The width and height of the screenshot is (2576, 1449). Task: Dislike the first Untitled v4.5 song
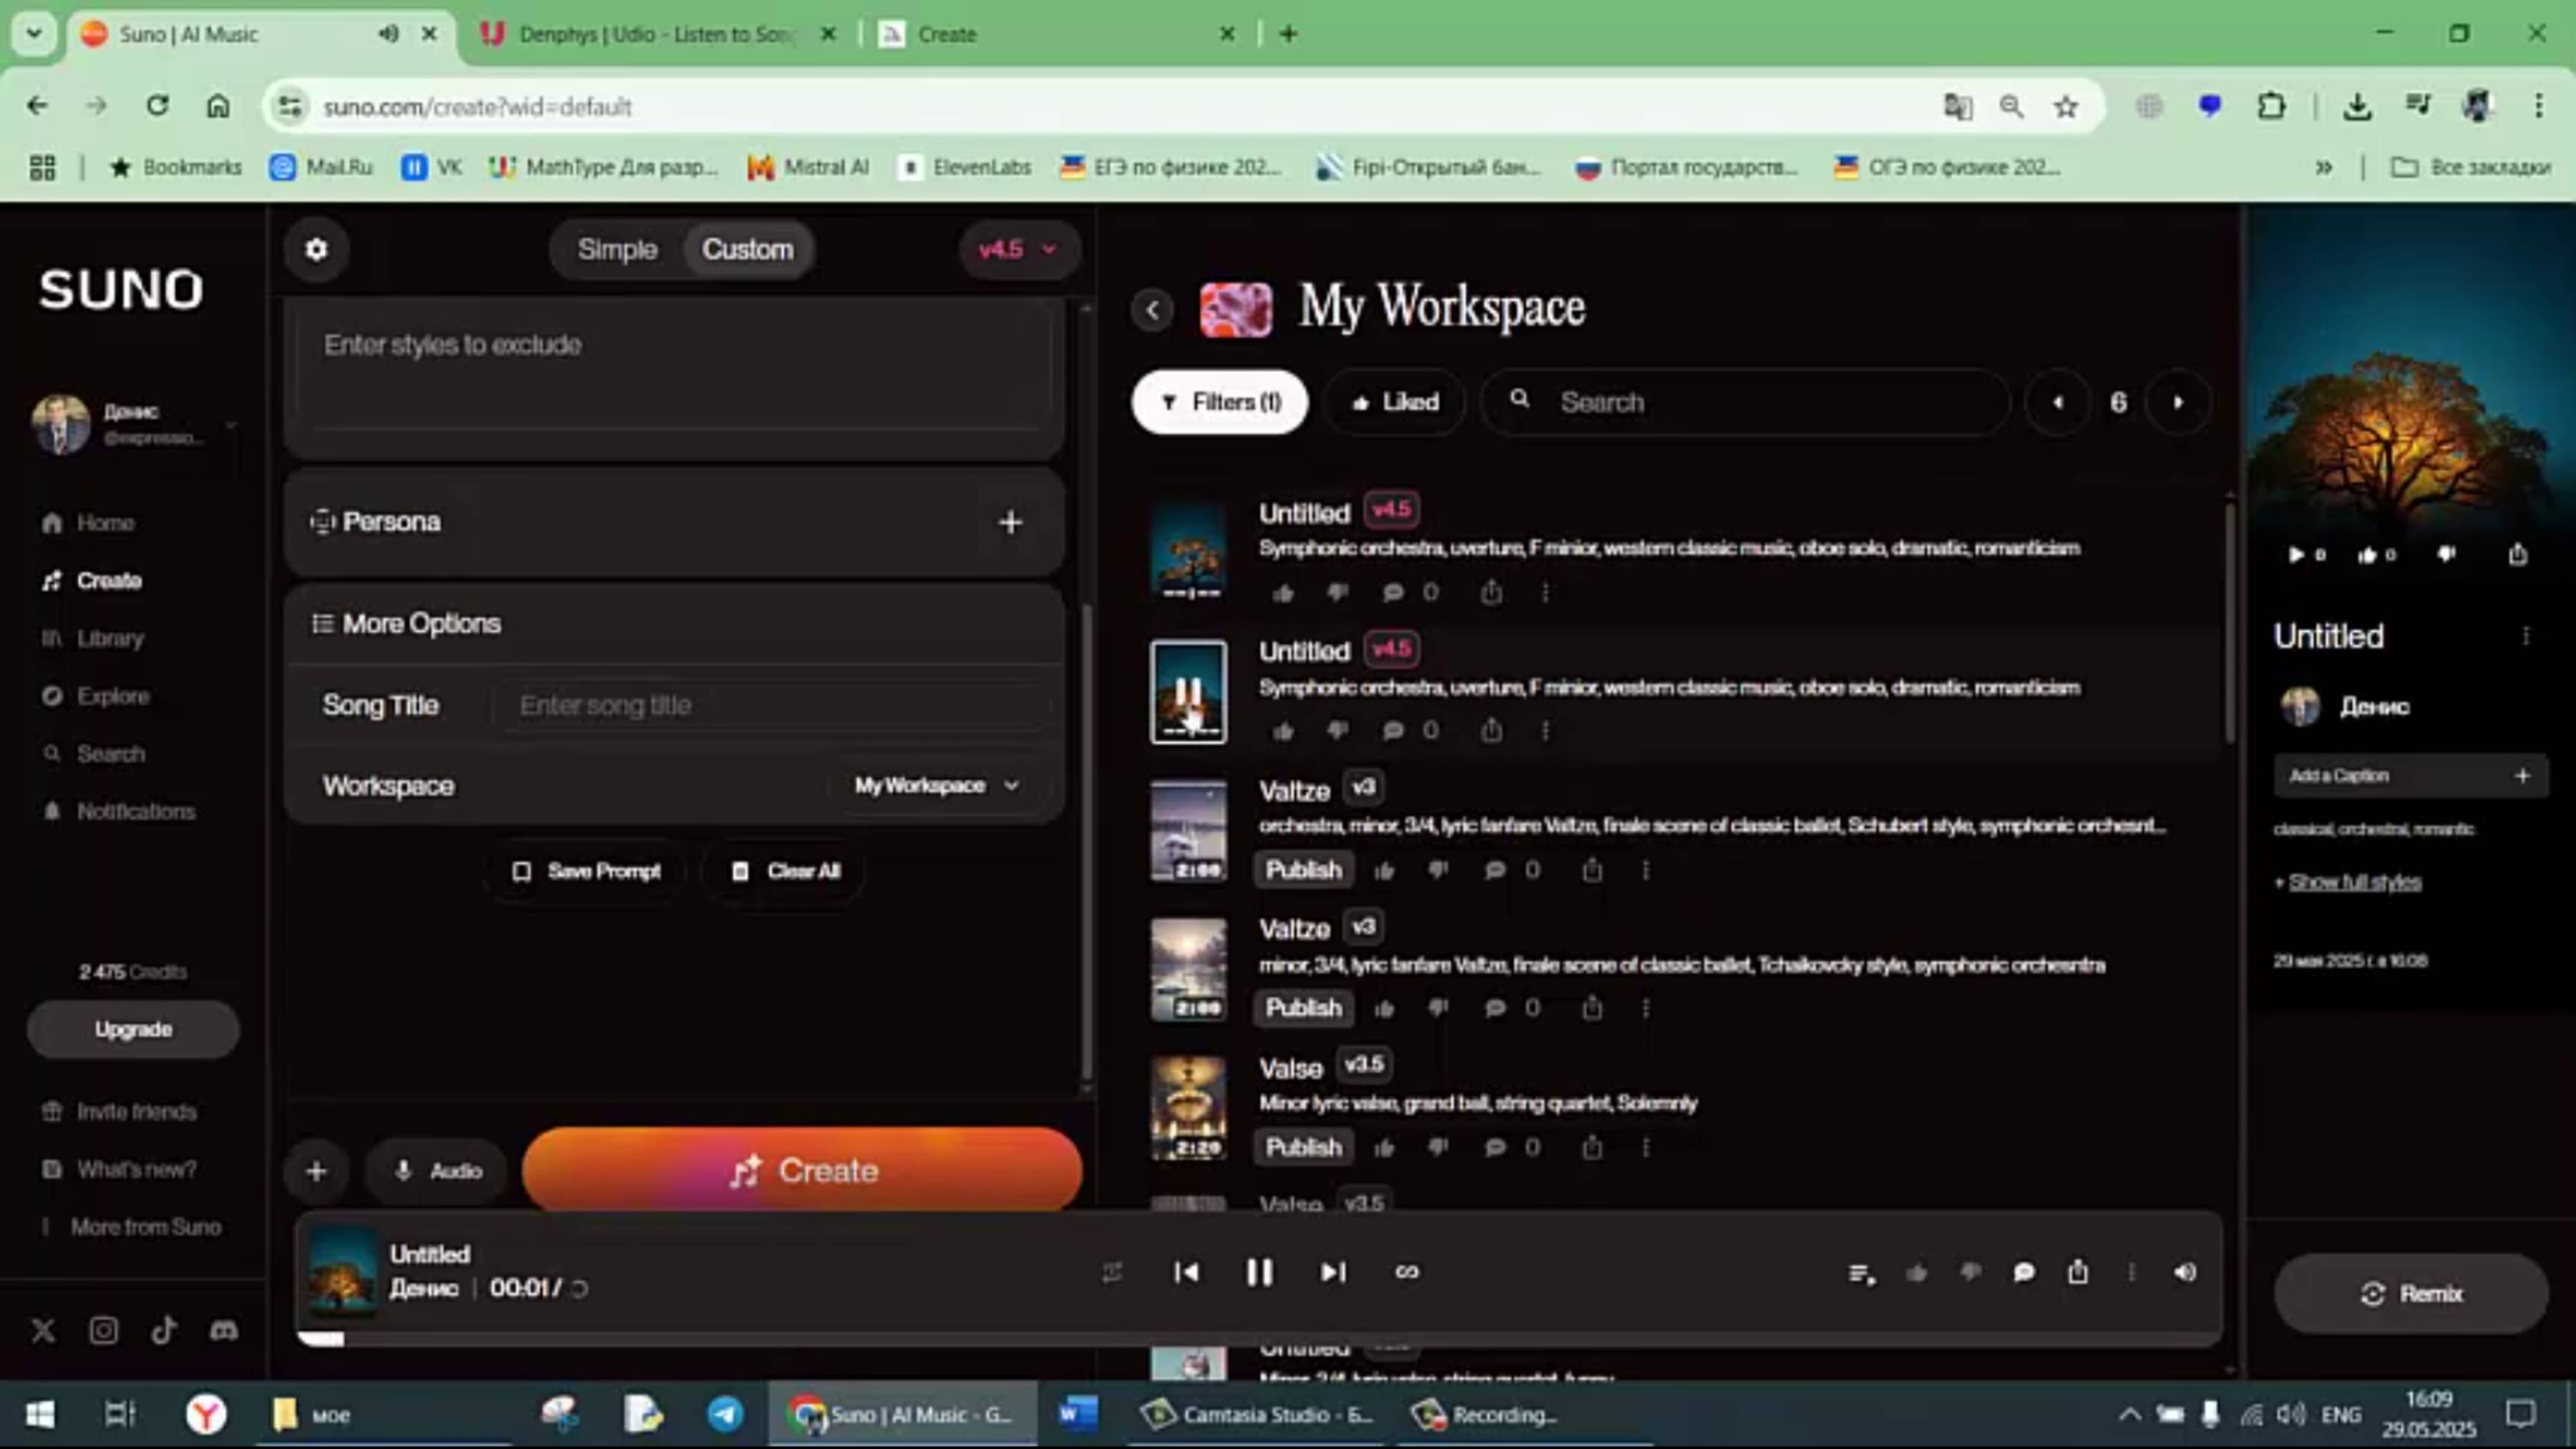[1337, 593]
